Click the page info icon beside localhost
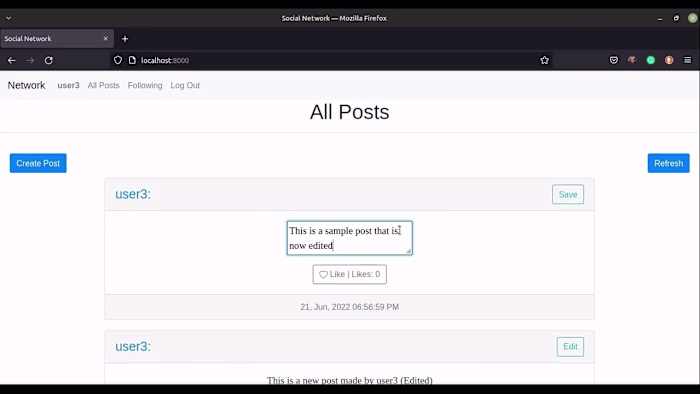Image resolution: width=700 pixels, height=394 pixels. pos(132,60)
